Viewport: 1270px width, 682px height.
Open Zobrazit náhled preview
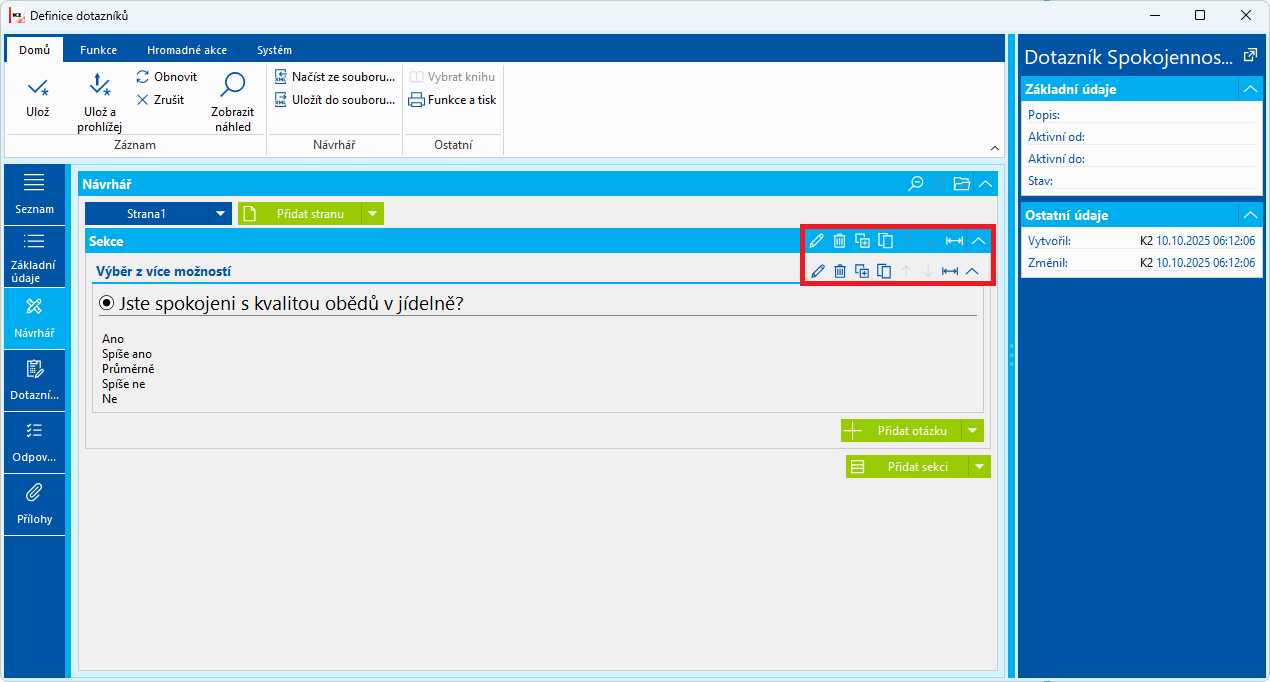click(232, 103)
